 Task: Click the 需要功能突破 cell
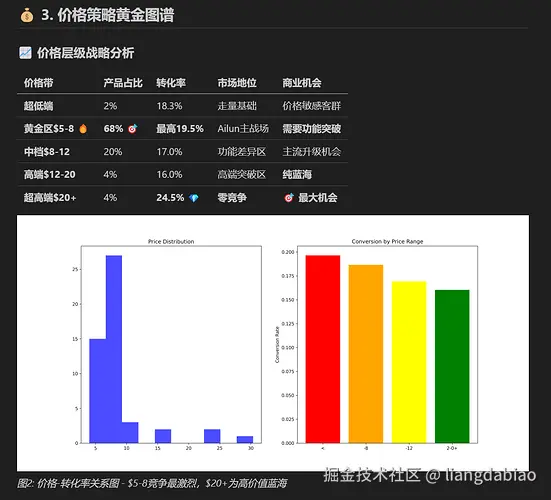[312, 129]
